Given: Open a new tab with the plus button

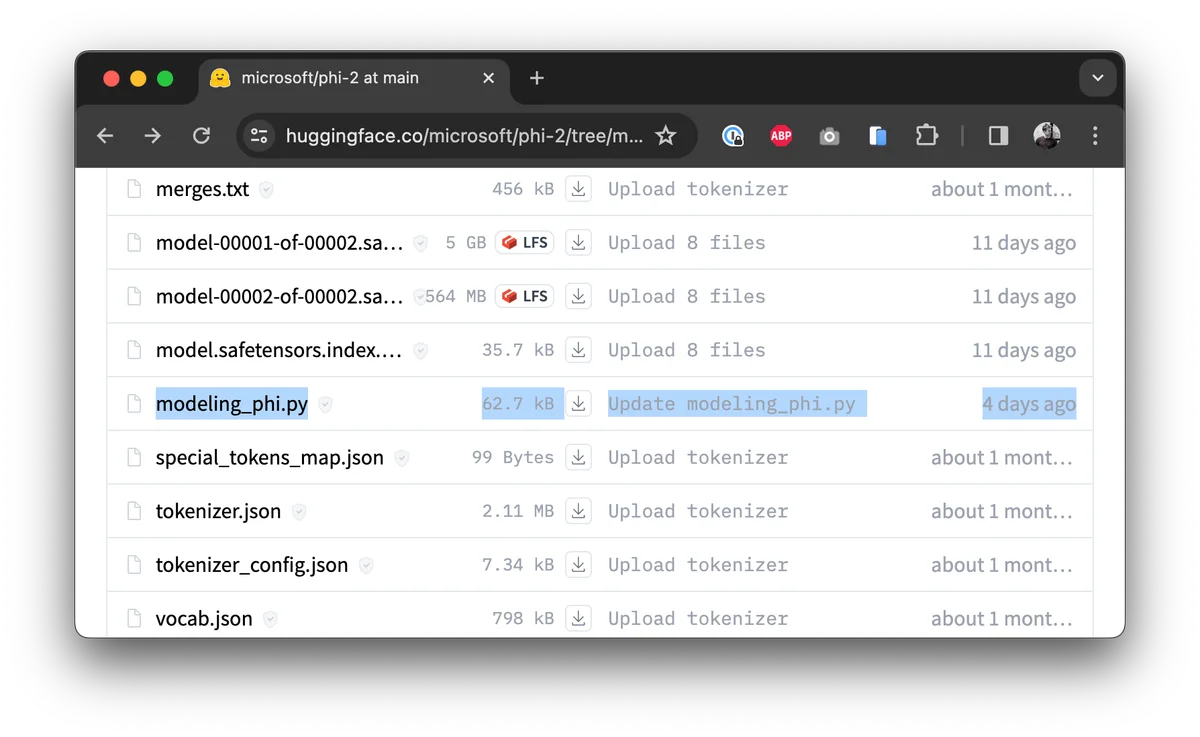Looking at the screenshot, I should point(537,78).
